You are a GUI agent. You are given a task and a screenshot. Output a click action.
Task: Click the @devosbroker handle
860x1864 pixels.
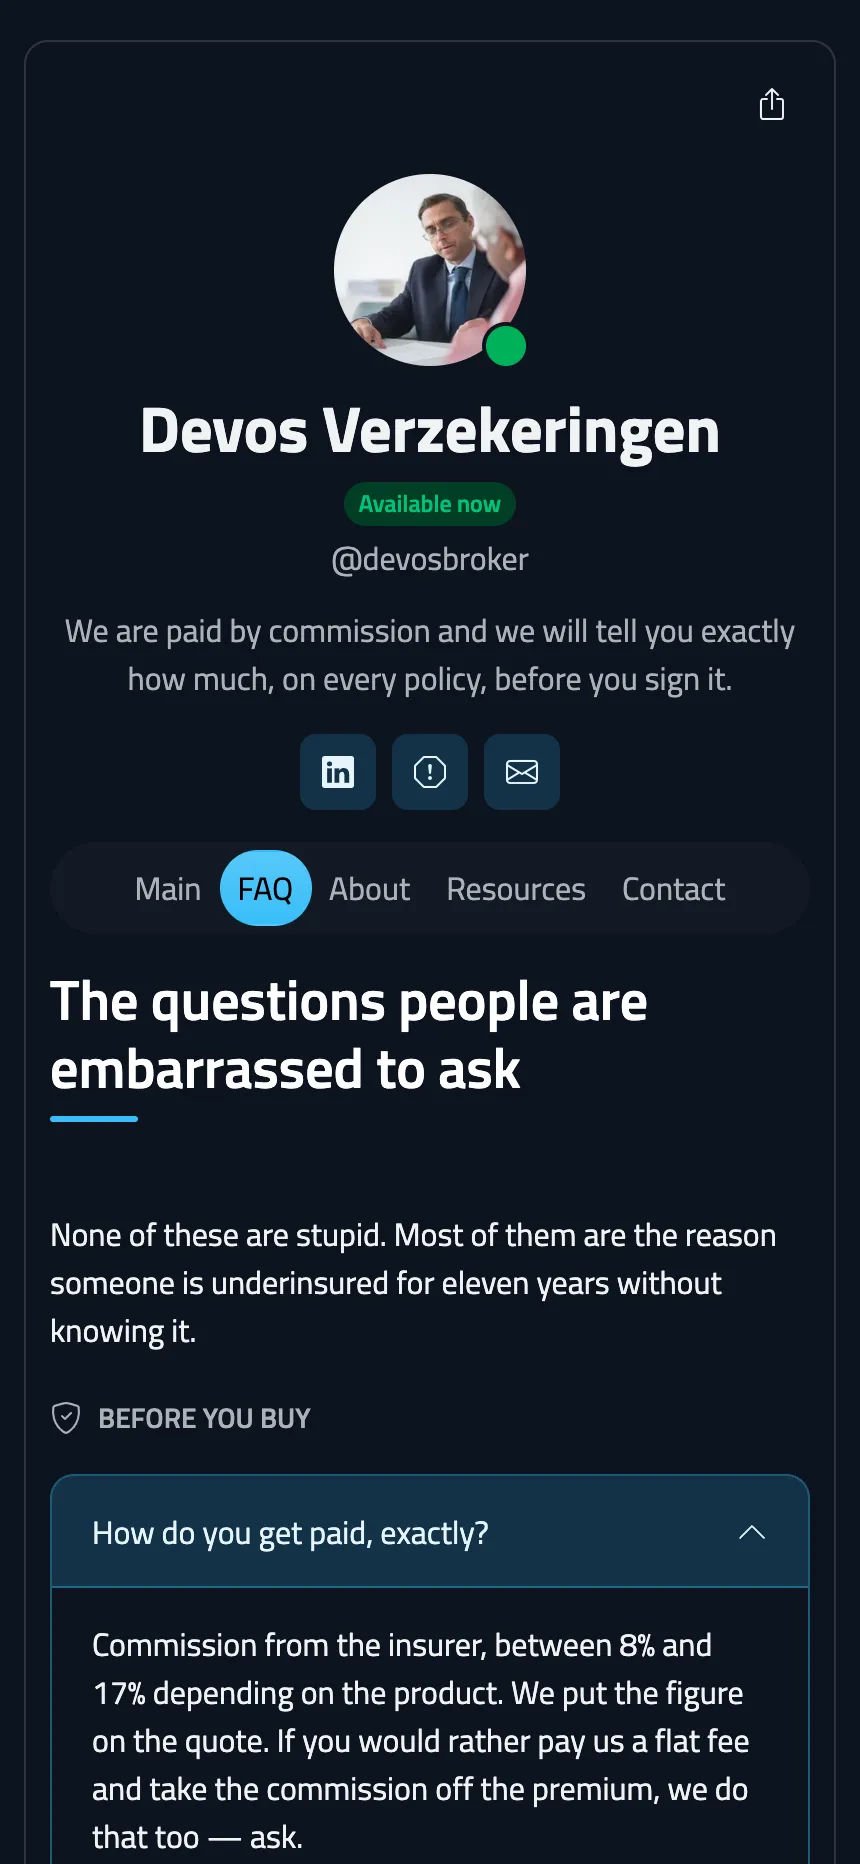point(430,560)
